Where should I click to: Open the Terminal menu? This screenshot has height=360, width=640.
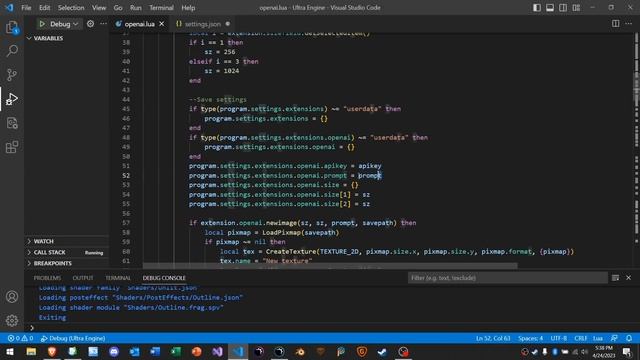click(161, 8)
